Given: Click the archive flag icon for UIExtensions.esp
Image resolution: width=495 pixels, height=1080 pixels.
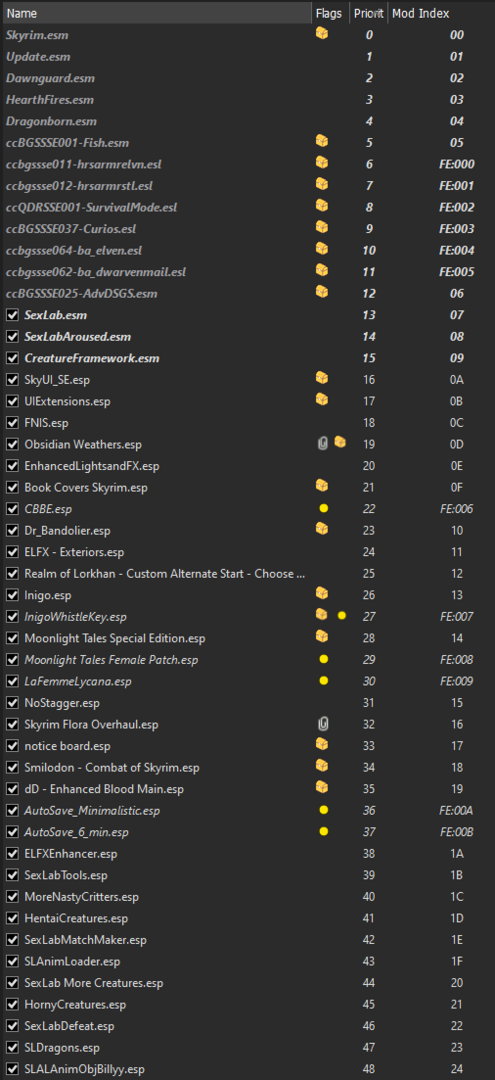Looking at the screenshot, I should [322, 399].
